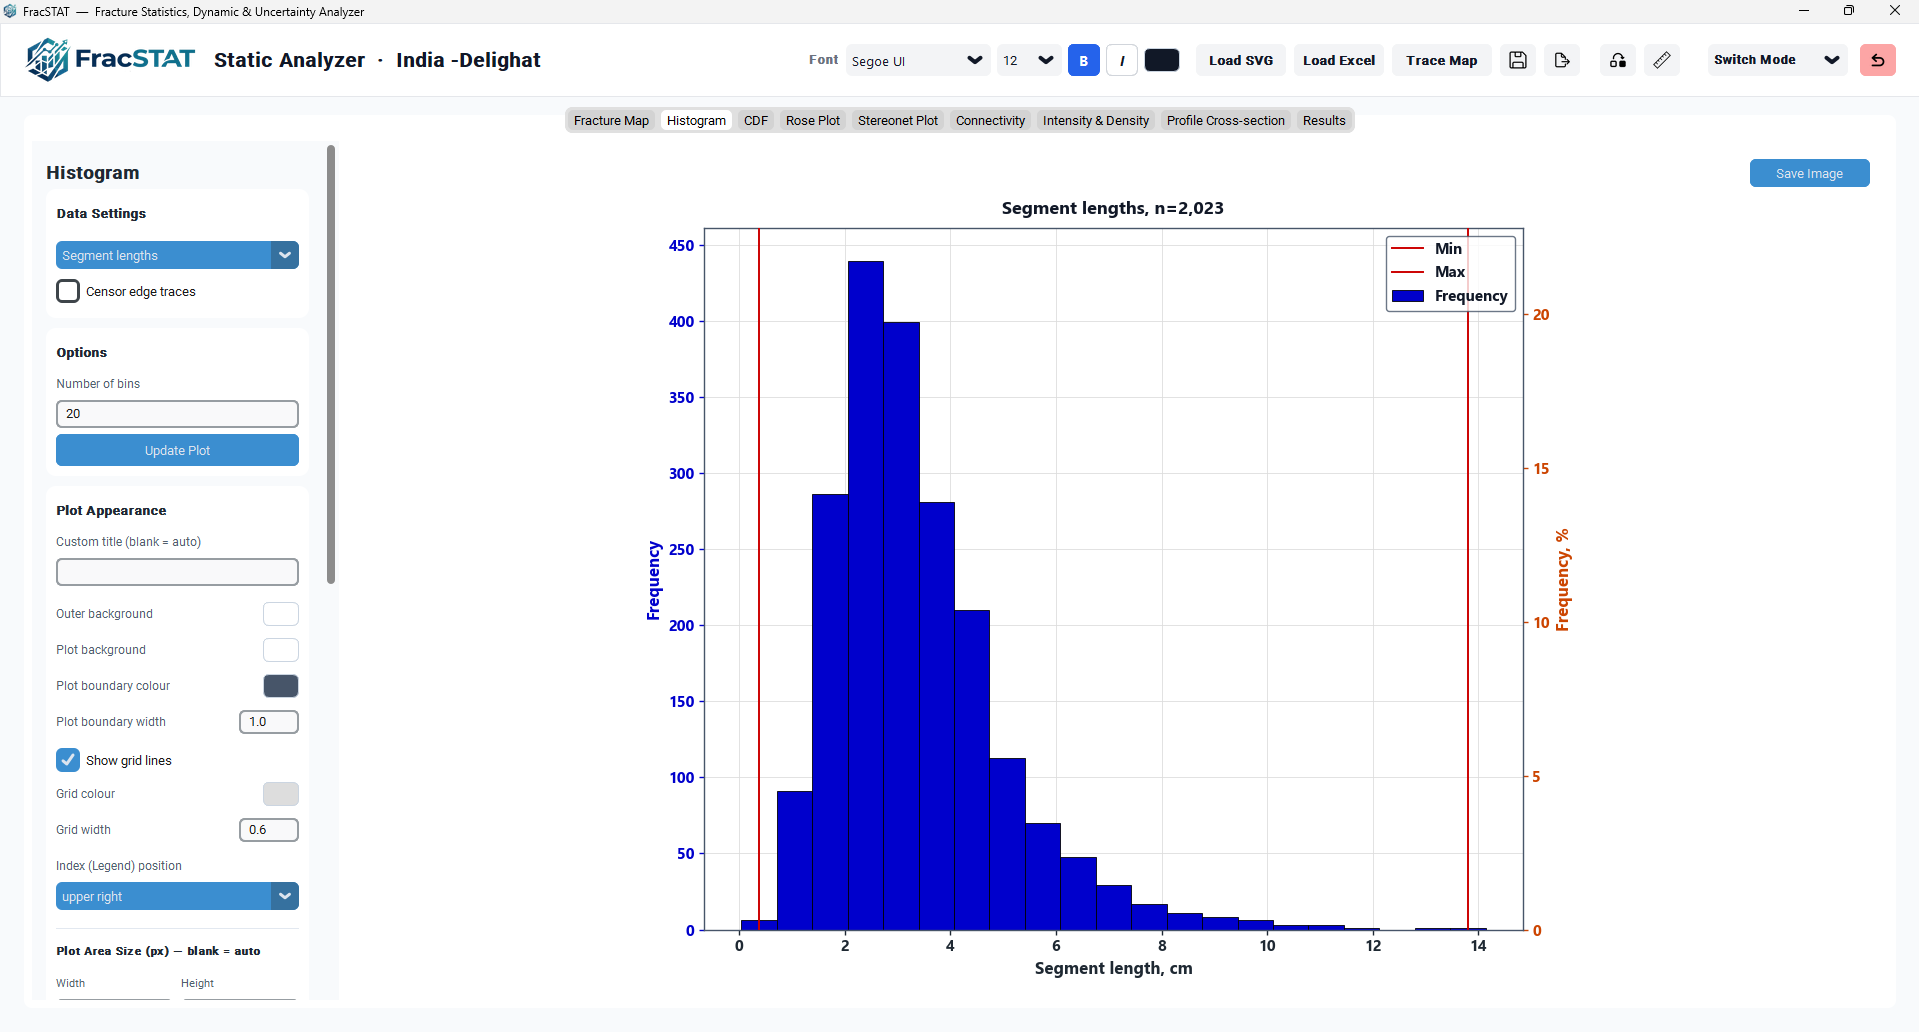Screen dimensions: 1919x1032
Task: Open the upper right legend position dropdown
Action: click(x=177, y=896)
